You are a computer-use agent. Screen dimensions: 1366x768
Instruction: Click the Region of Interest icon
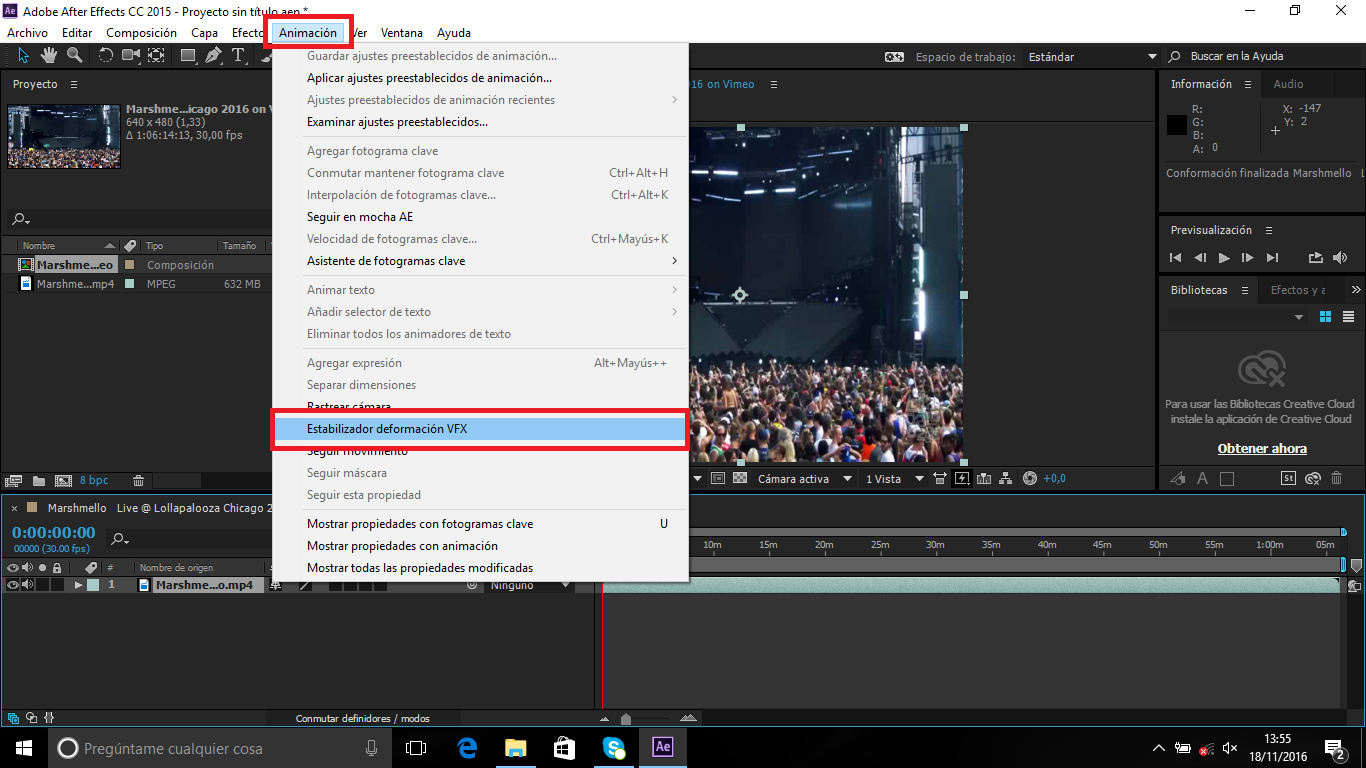pos(718,479)
